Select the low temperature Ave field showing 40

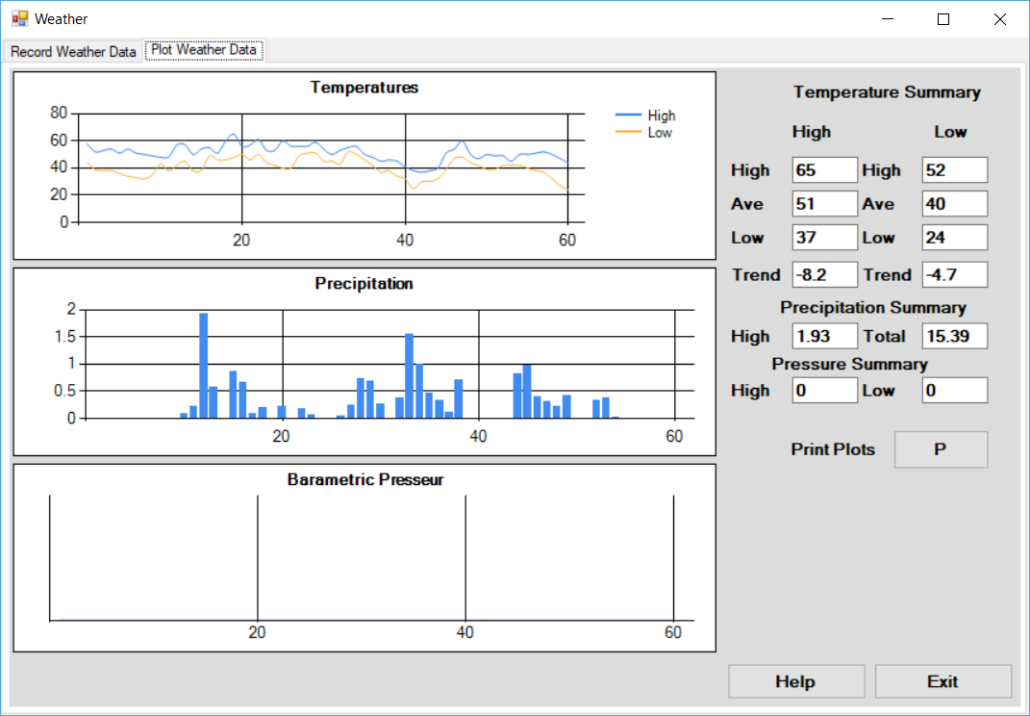pos(954,204)
